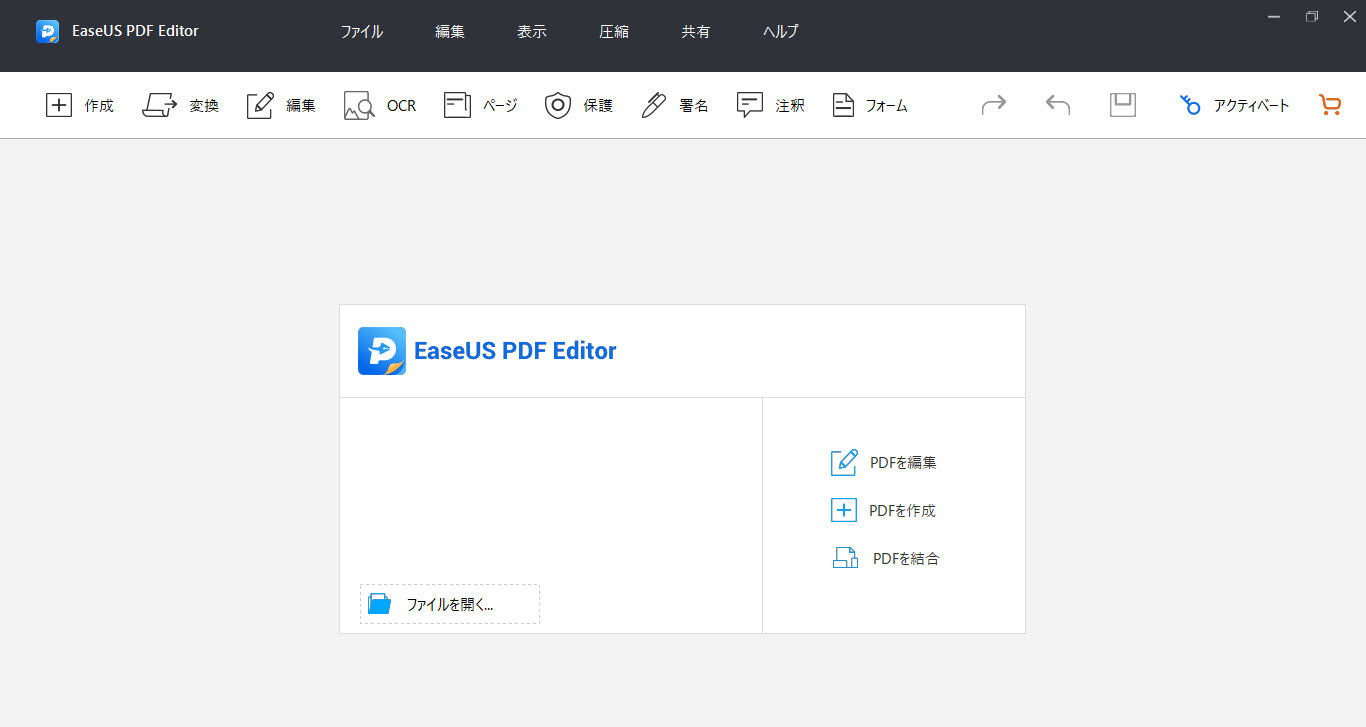This screenshot has height=727, width=1366.
Task: Click the アクティベート key button
Action: [1234, 105]
